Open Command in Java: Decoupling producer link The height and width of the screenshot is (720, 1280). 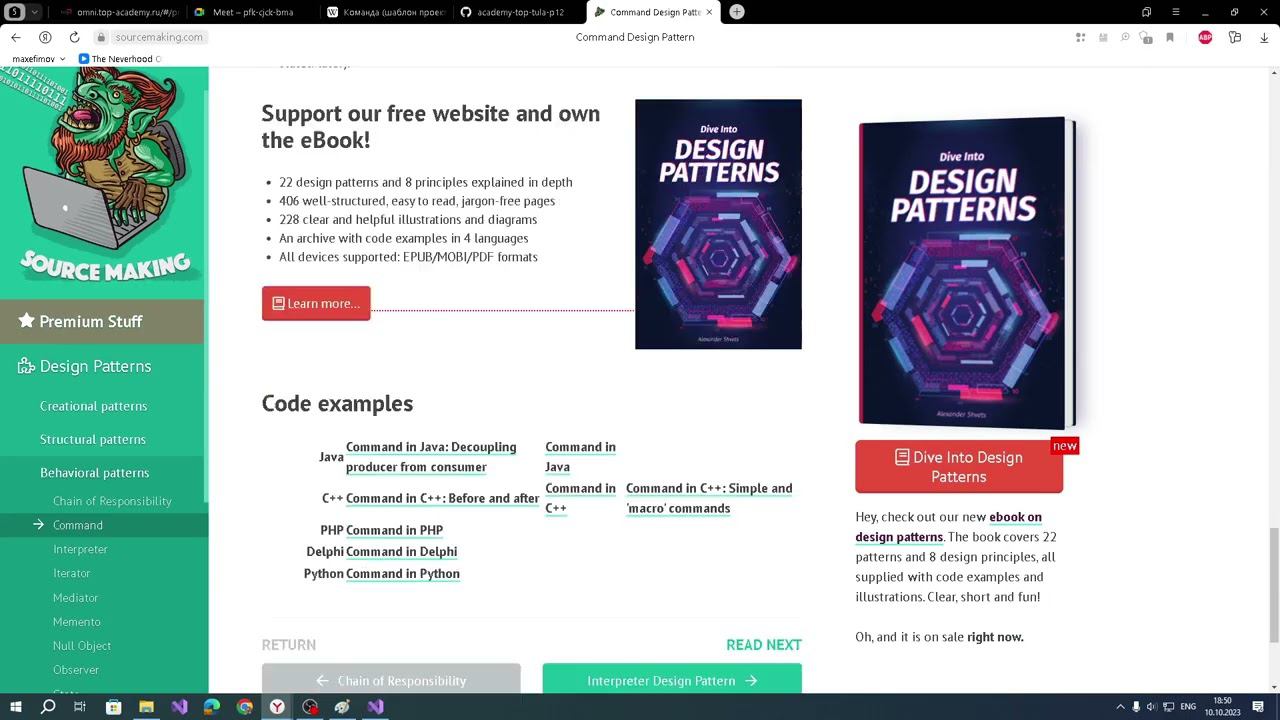[431, 457]
